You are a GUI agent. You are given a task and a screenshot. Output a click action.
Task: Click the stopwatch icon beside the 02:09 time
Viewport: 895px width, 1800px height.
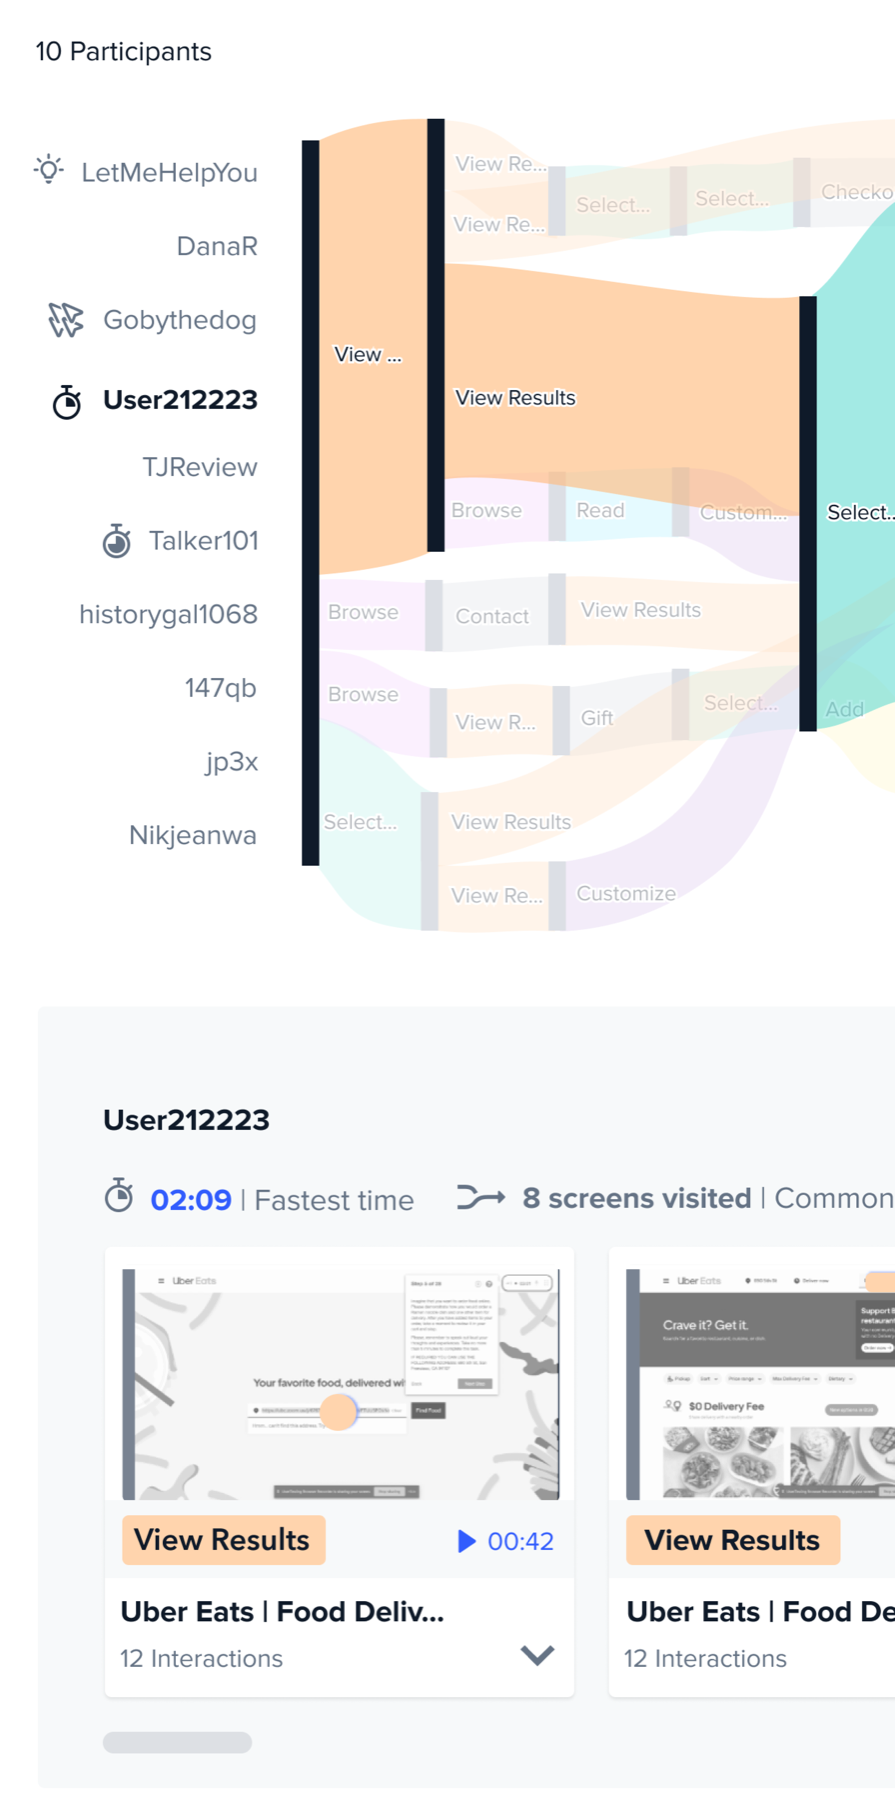[x=119, y=1196]
